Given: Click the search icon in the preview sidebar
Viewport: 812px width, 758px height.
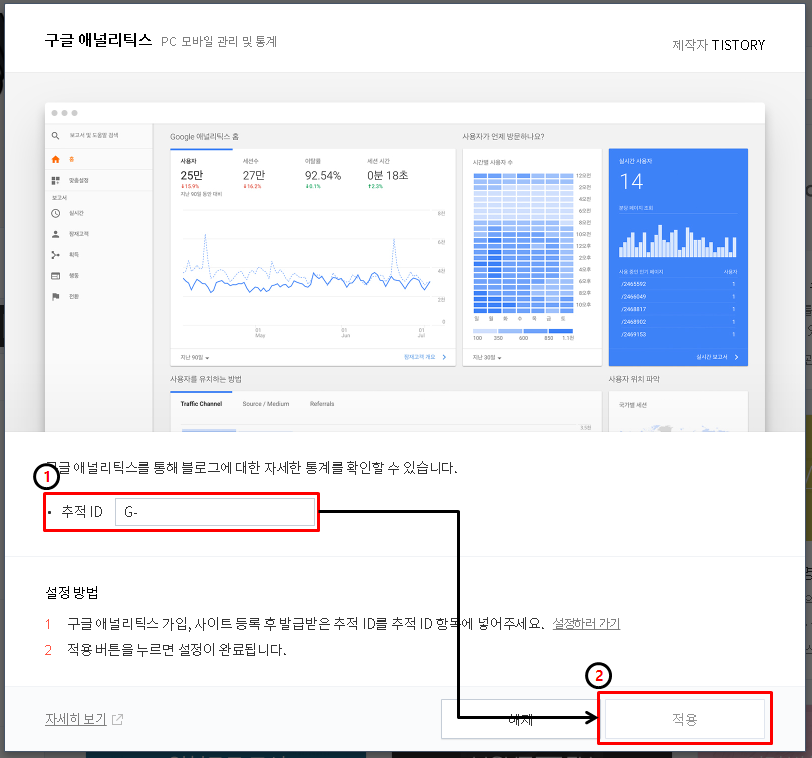Looking at the screenshot, I should pyautogui.click(x=55, y=136).
